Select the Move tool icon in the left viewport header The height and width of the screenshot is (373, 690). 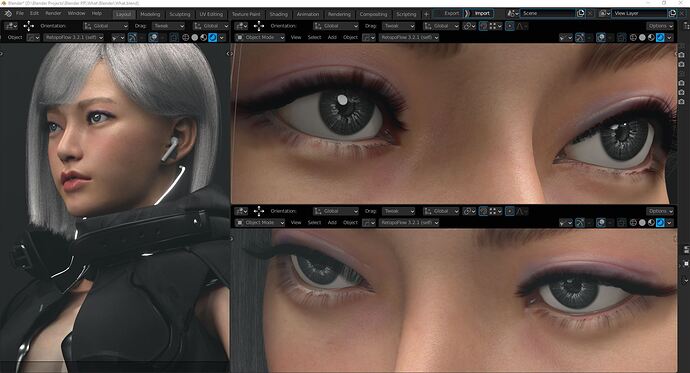pos(29,26)
